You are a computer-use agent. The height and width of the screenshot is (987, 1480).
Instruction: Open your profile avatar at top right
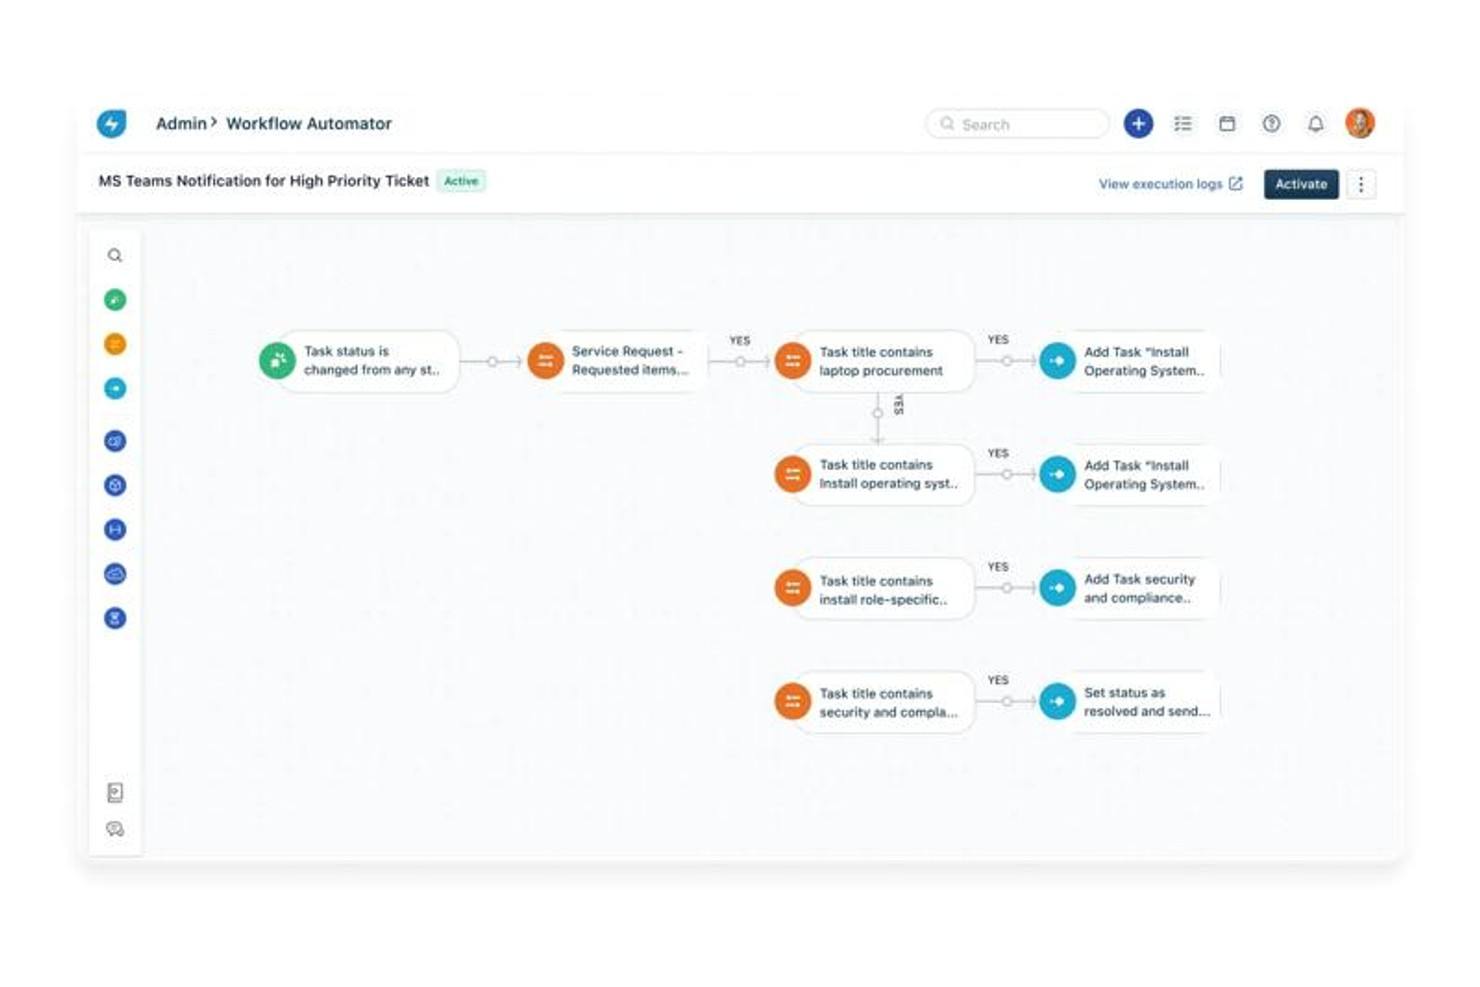click(x=1360, y=123)
